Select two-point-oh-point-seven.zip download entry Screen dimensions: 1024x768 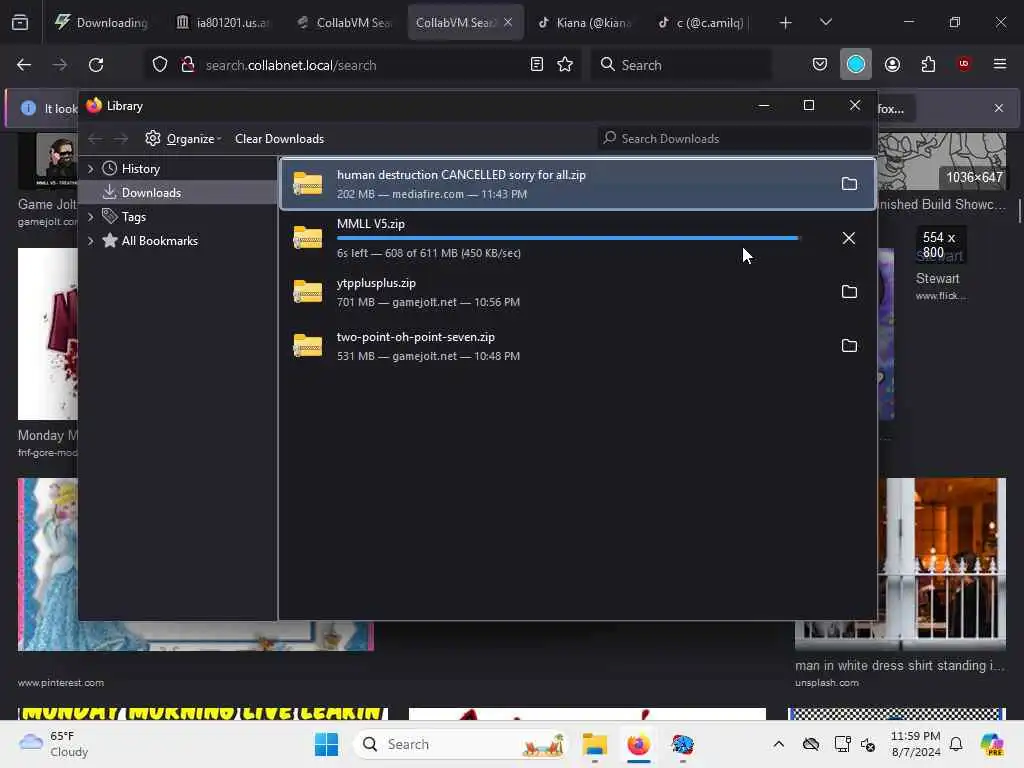click(578, 346)
